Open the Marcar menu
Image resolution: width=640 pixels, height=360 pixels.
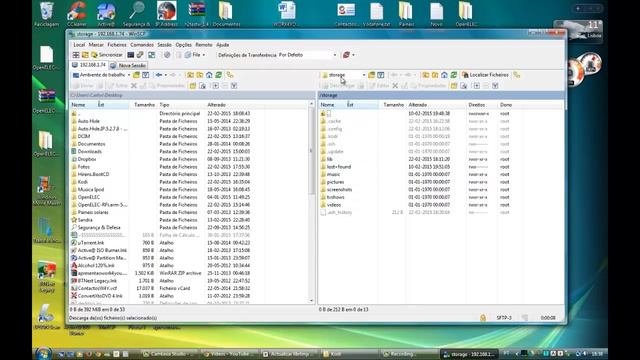coord(96,44)
